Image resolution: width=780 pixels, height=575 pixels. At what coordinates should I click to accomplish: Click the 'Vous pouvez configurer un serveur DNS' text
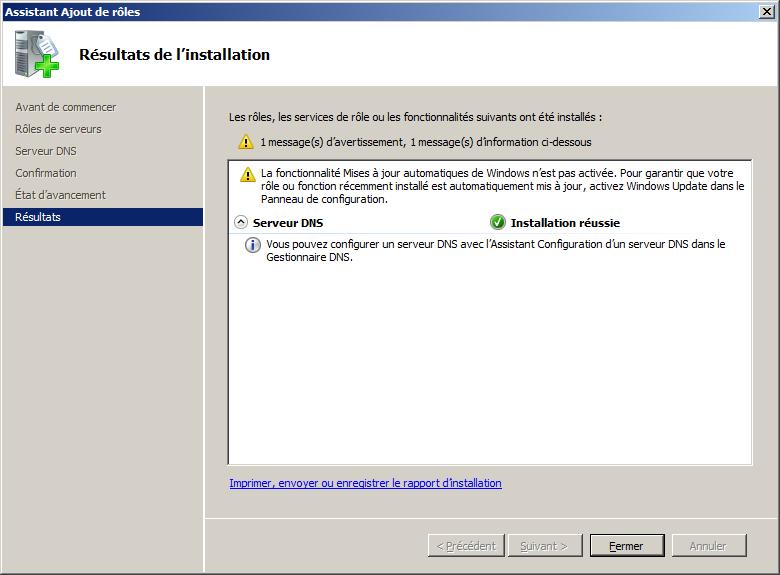pos(495,251)
